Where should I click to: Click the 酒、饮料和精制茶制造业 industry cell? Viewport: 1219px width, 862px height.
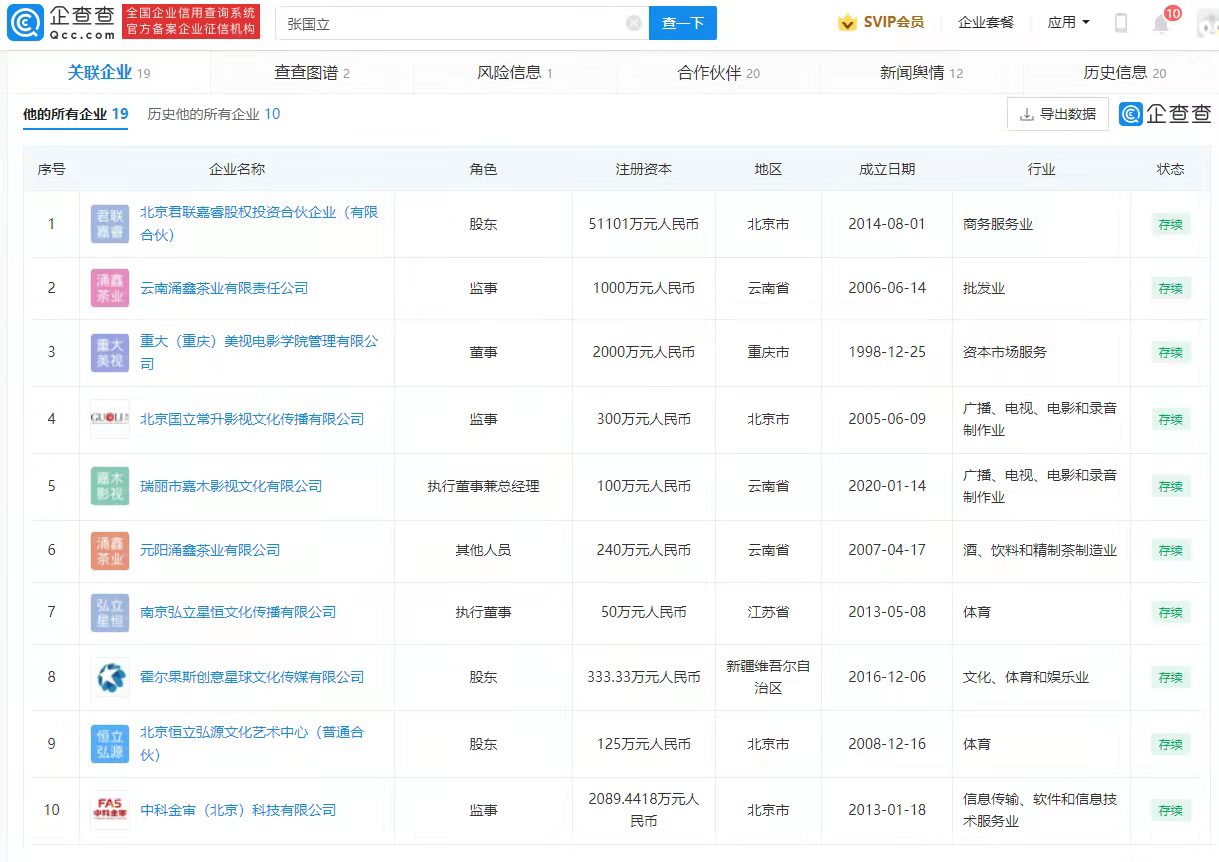click(x=1040, y=550)
